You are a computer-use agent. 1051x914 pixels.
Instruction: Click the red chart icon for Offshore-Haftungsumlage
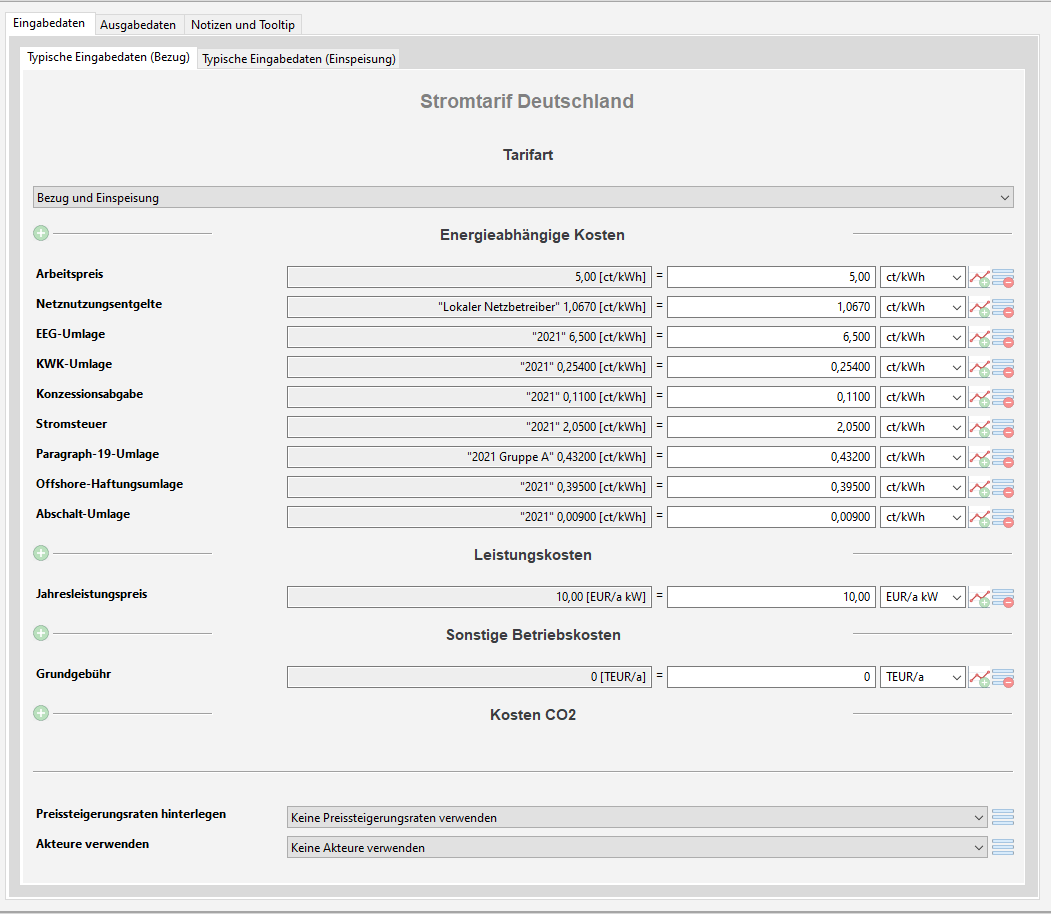pos(979,487)
